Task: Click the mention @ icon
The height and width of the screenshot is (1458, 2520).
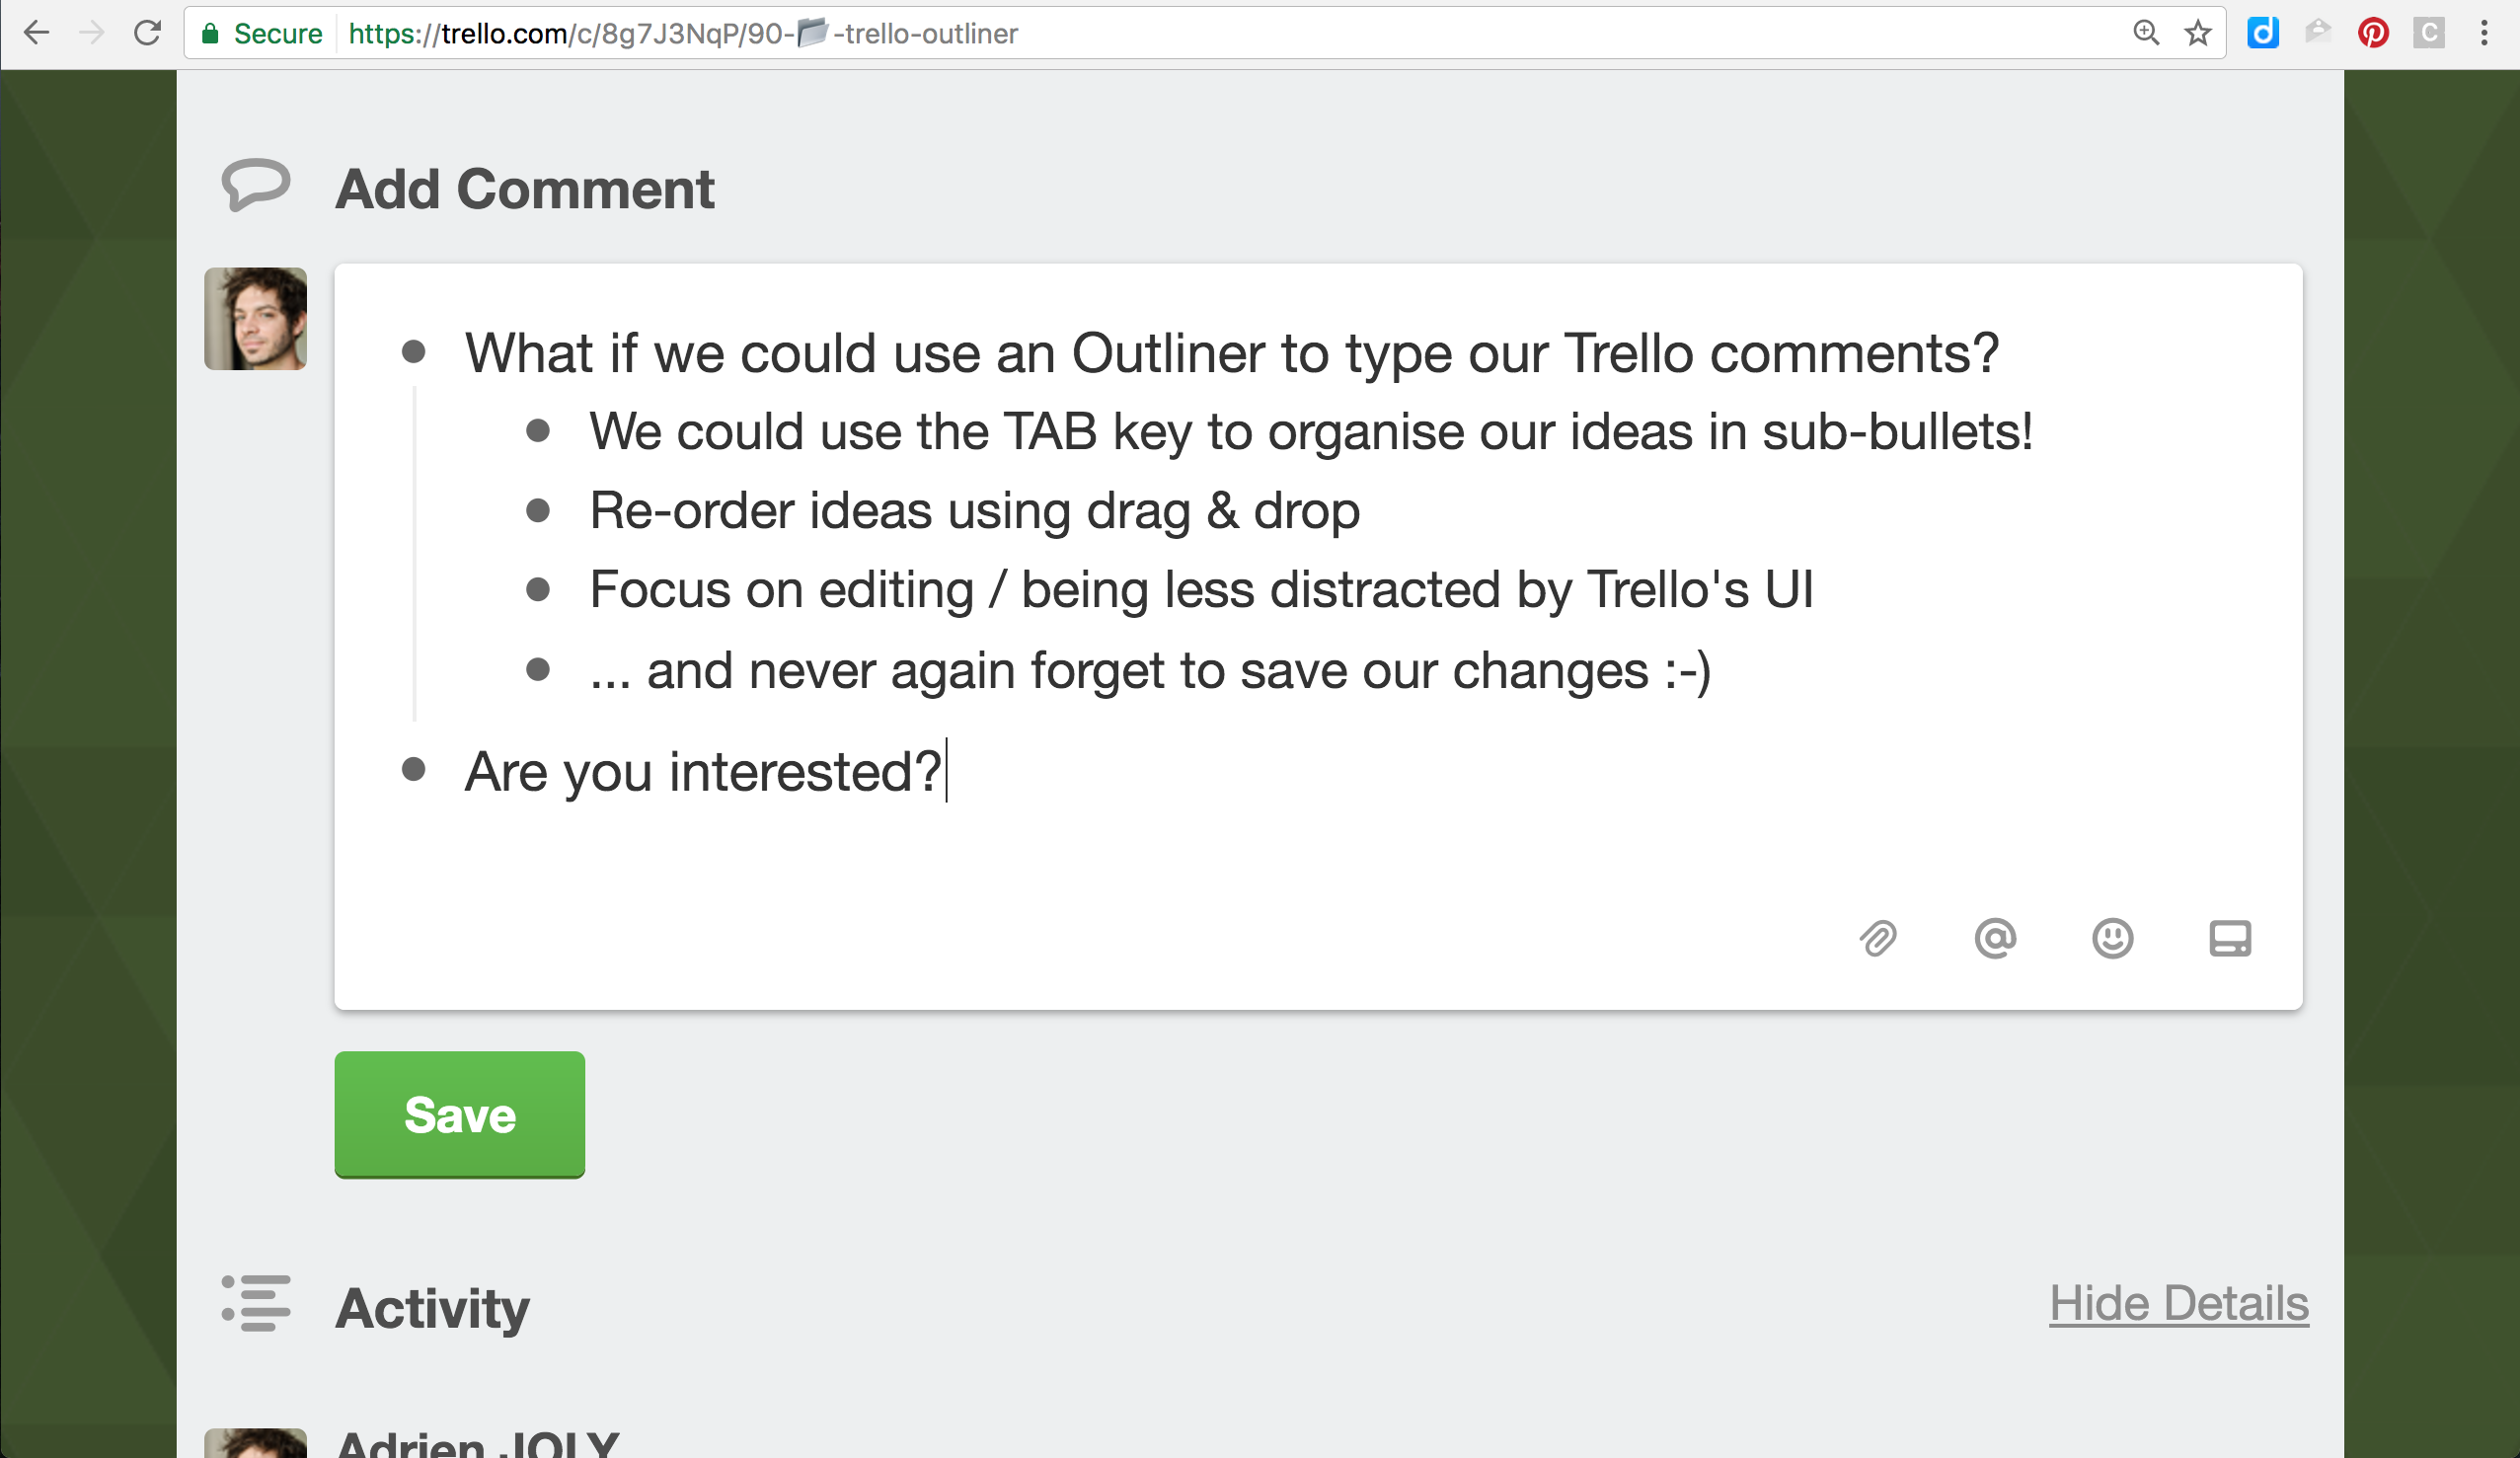Action: (x=1995, y=939)
